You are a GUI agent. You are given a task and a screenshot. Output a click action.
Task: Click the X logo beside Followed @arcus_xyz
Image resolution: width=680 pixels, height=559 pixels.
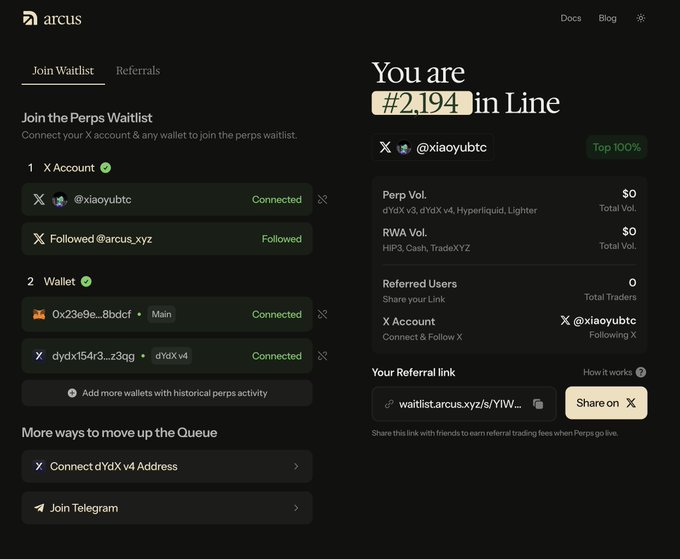[39, 239]
